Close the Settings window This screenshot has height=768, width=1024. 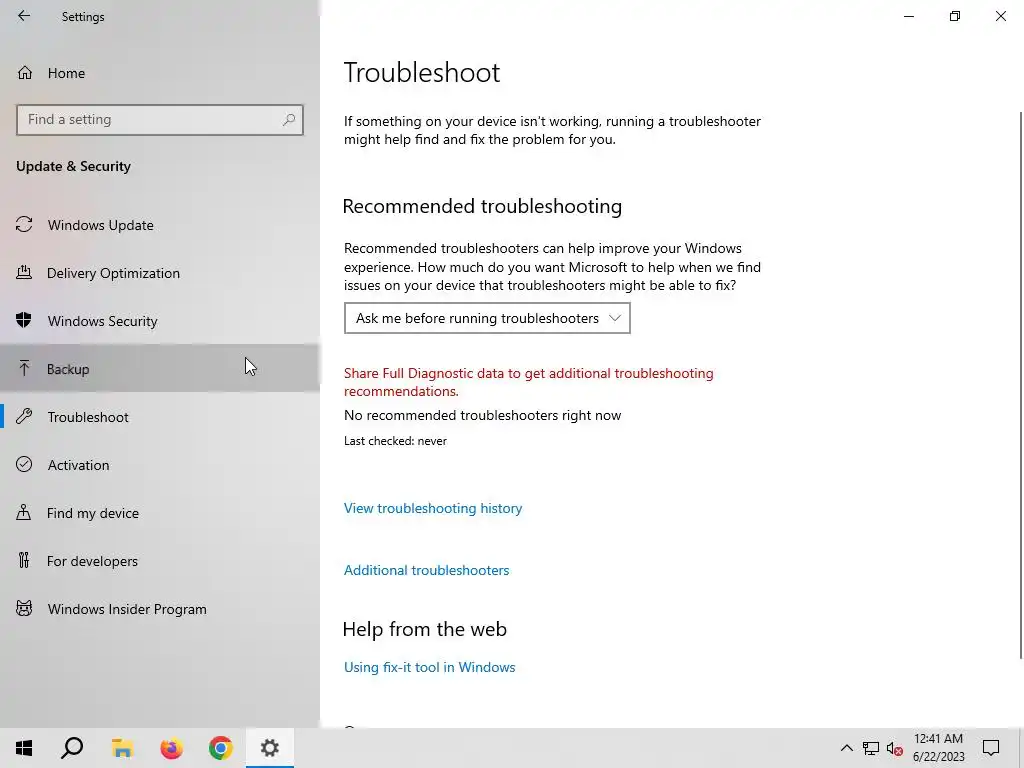(x=1000, y=16)
